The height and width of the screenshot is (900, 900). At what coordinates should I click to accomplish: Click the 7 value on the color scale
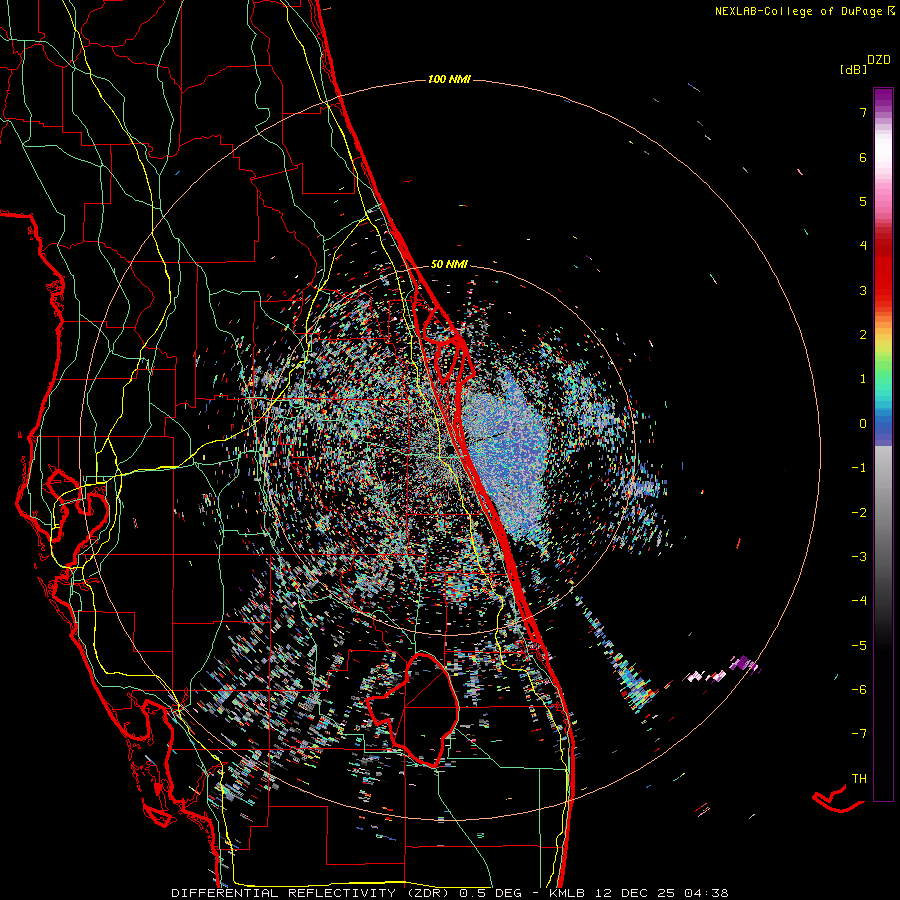(863, 112)
